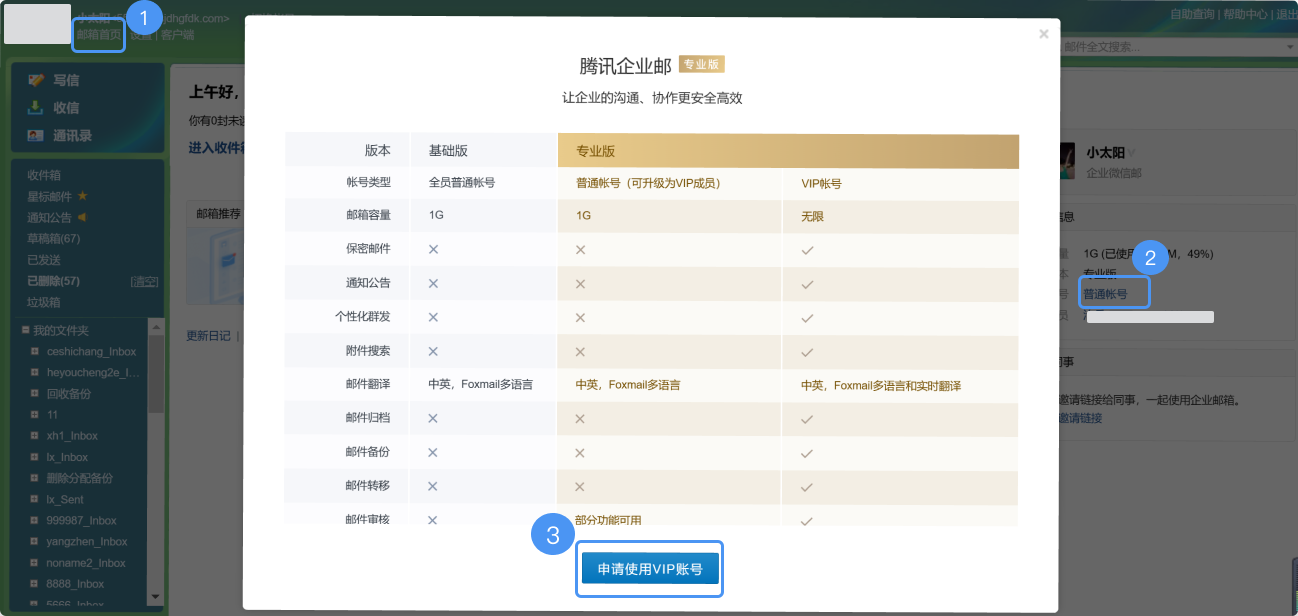This screenshot has height=616, width=1298.
Task: Click the 个性化群发 row label
Action: pos(362,317)
